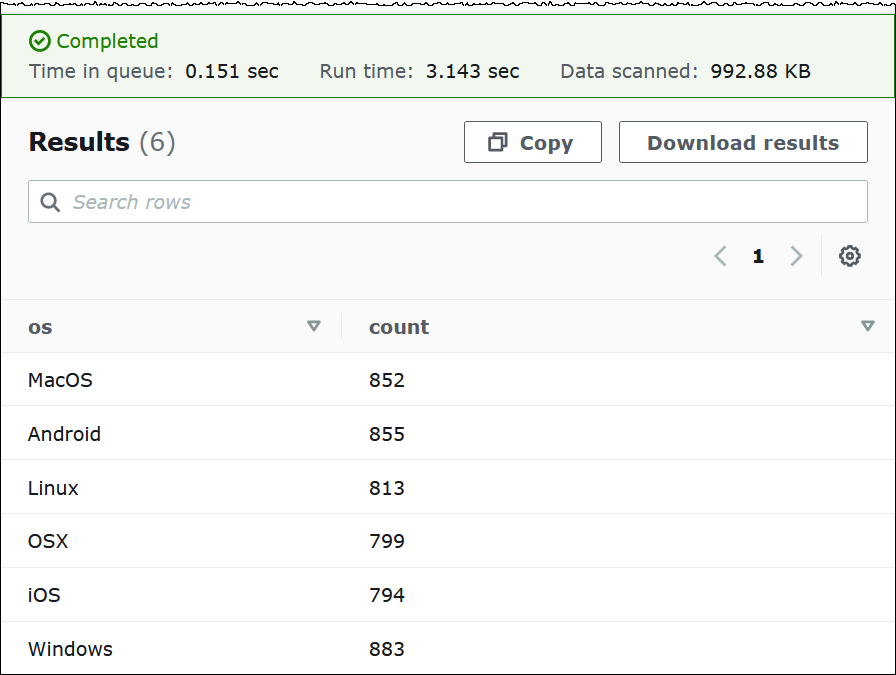Click the os column header
This screenshot has width=896, height=675.
38,326
